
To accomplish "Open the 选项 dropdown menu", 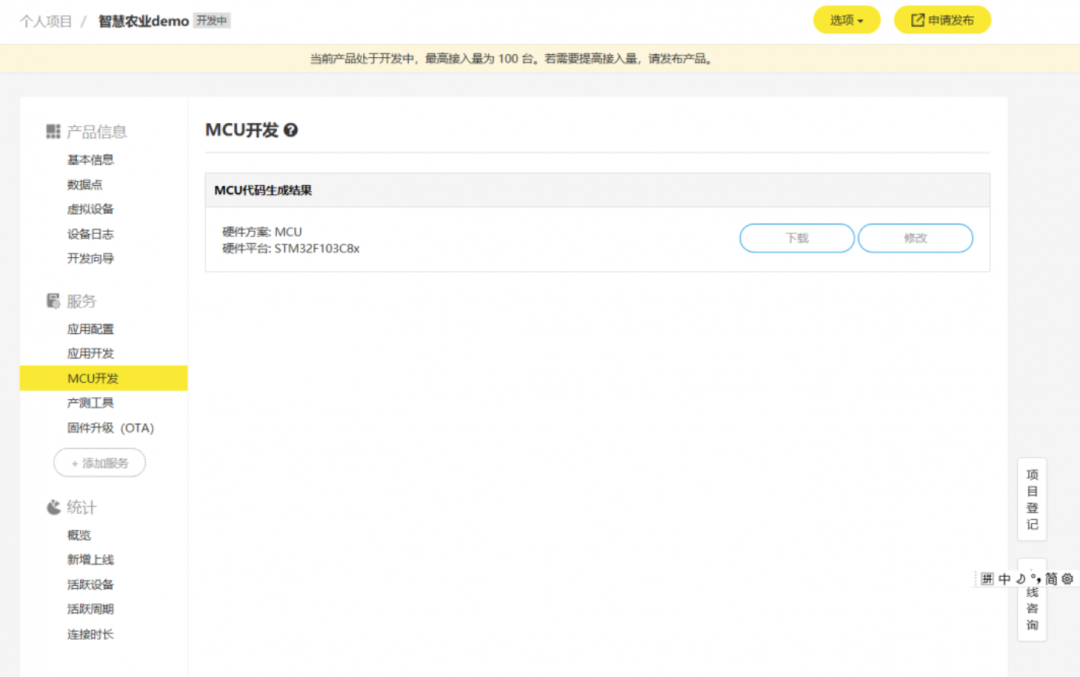I will (x=846, y=19).
